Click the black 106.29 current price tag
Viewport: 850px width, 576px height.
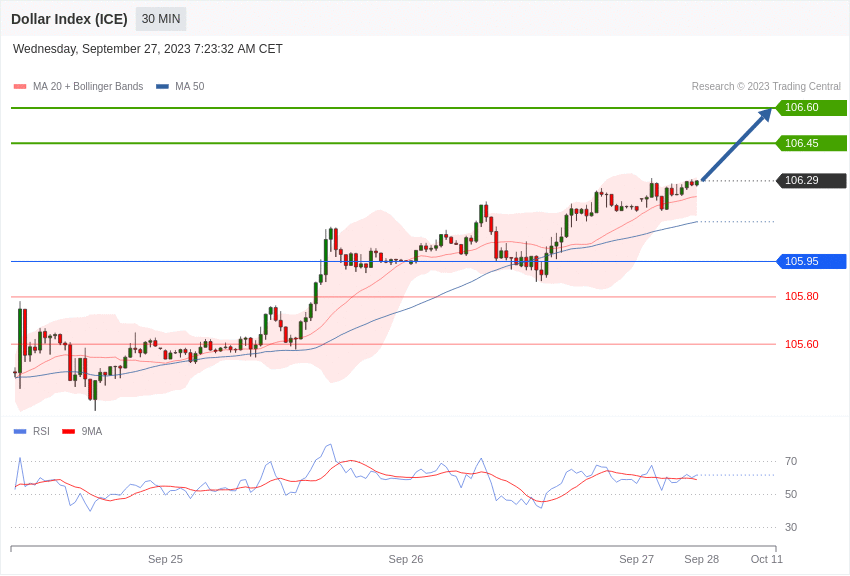point(811,181)
